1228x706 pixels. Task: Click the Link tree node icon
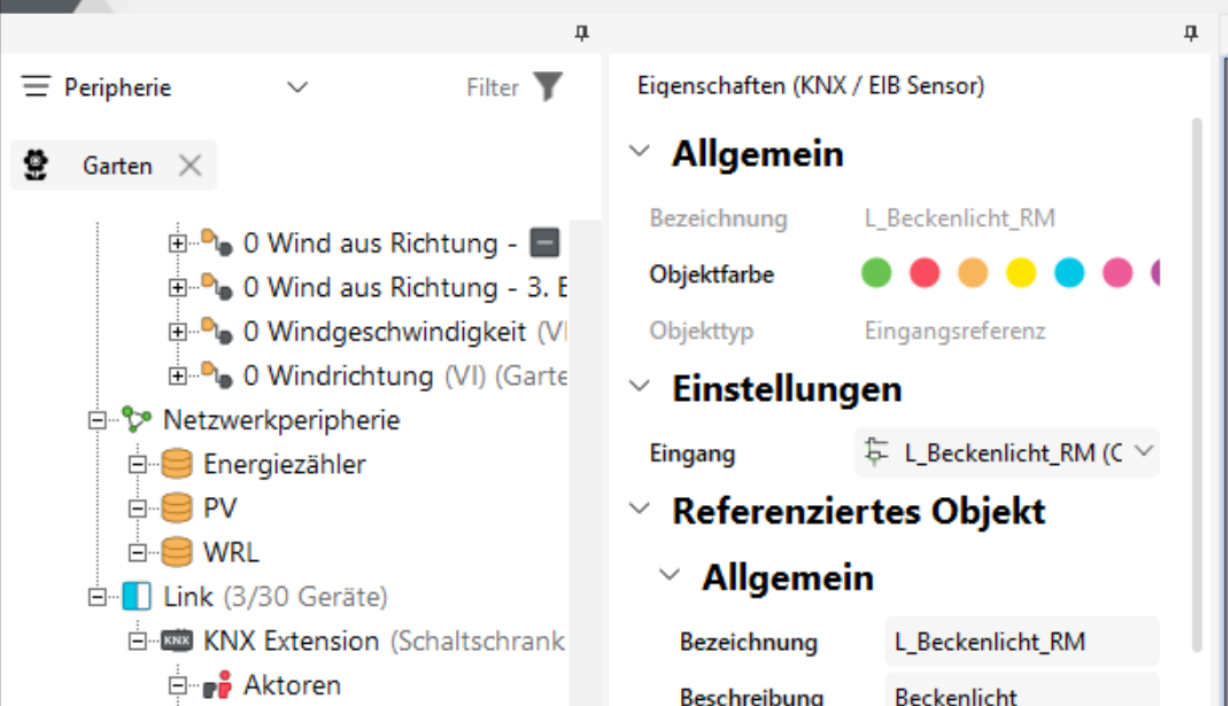(136, 597)
